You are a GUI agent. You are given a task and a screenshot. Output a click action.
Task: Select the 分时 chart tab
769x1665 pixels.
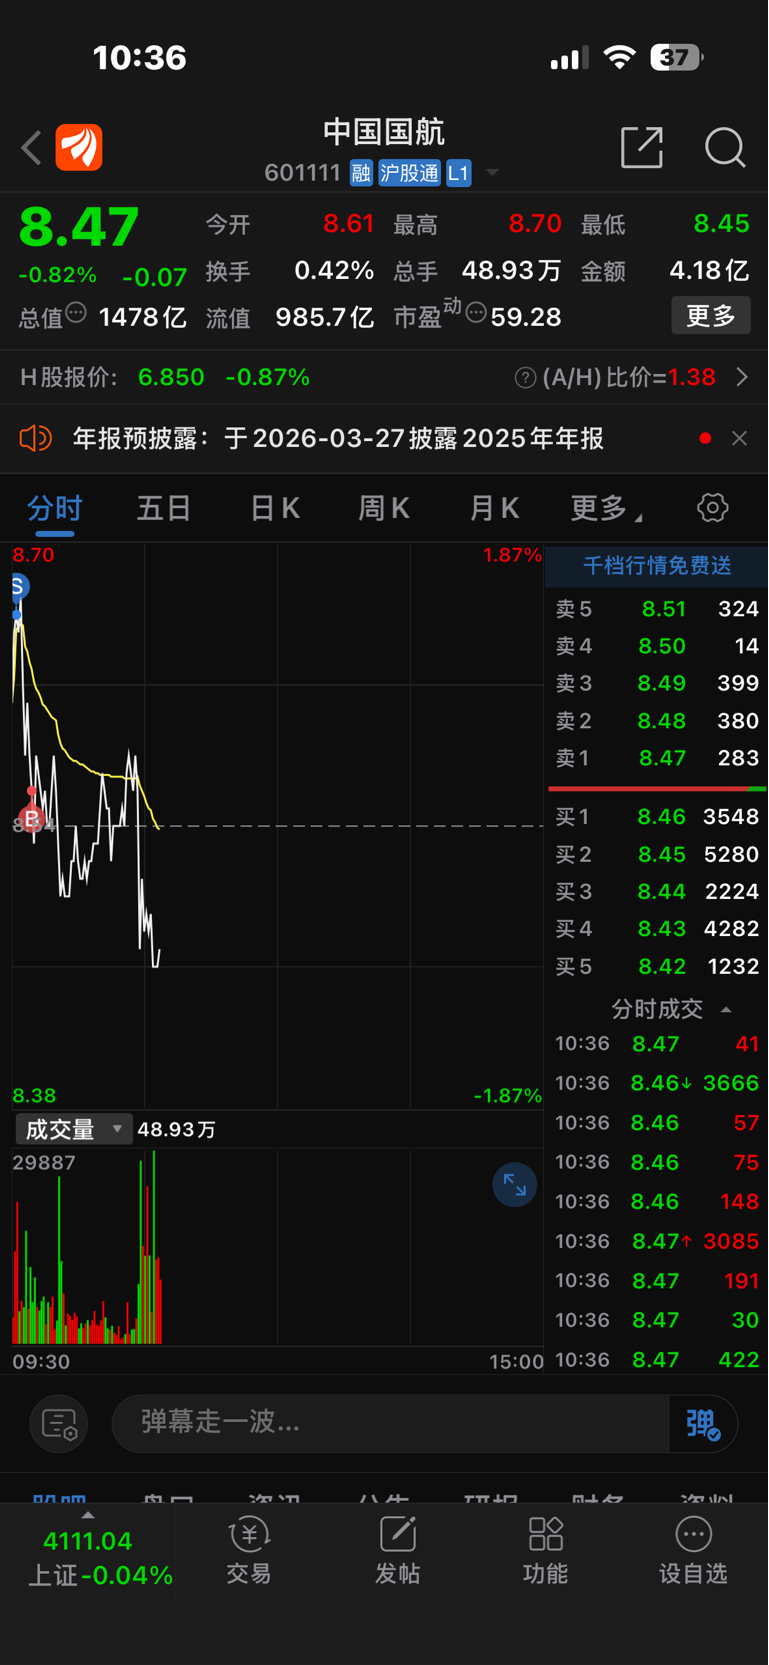[55, 508]
